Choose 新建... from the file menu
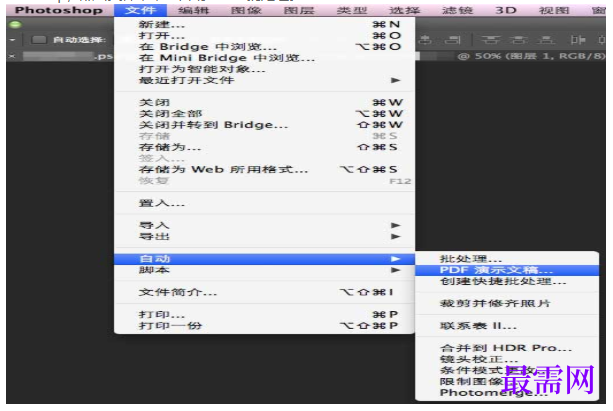 click(x=264, y=25)
